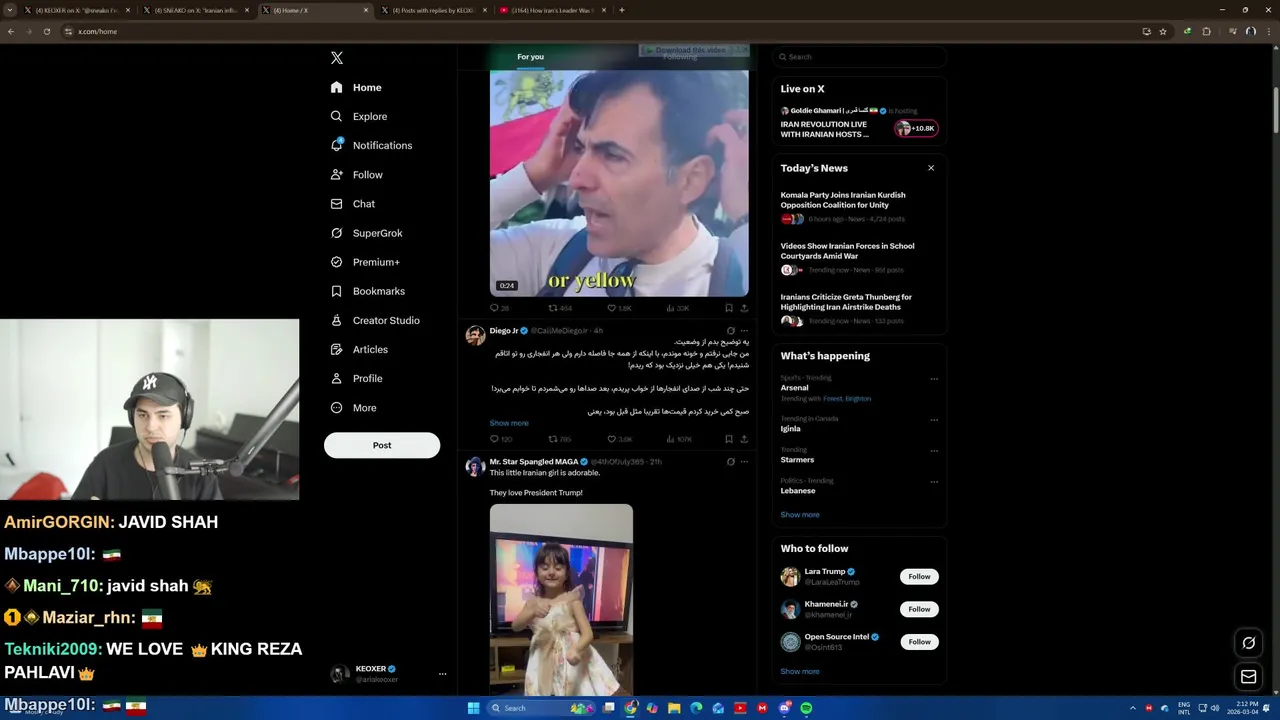
Task: Open Bookmarks in X sidebar
Action: click(x=368, y=291)
